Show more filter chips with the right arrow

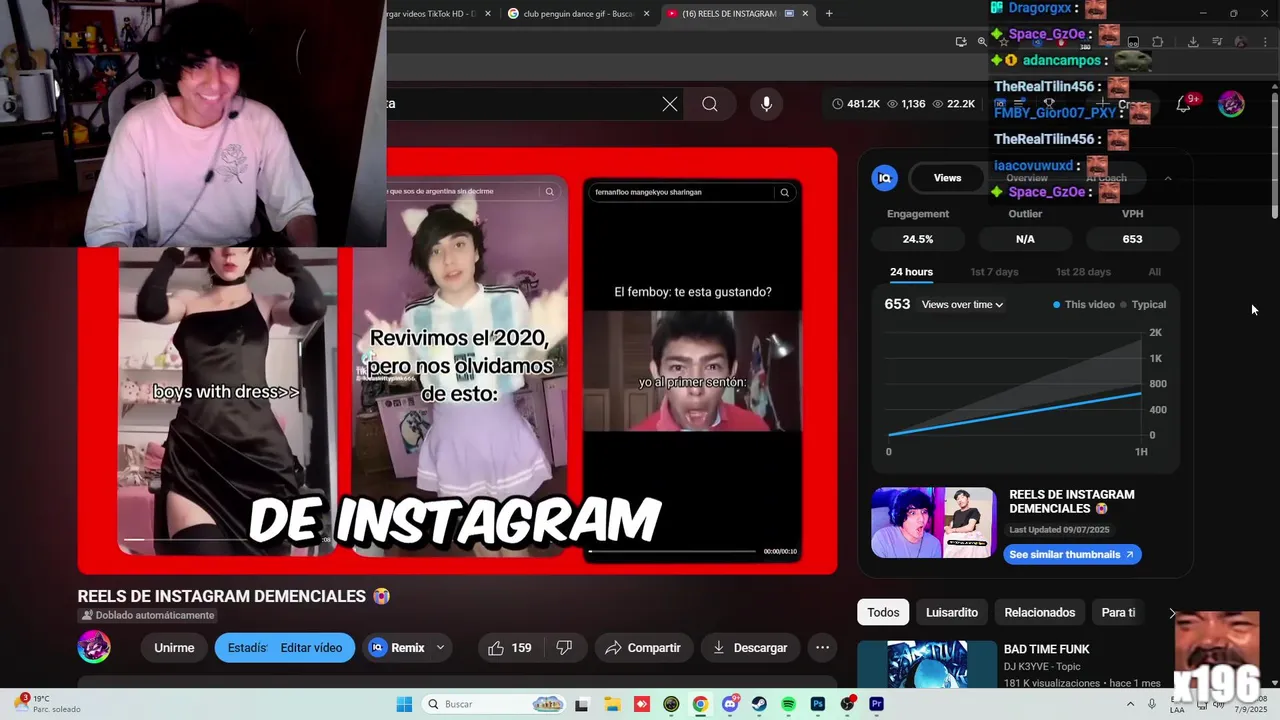coord(1172,613)
